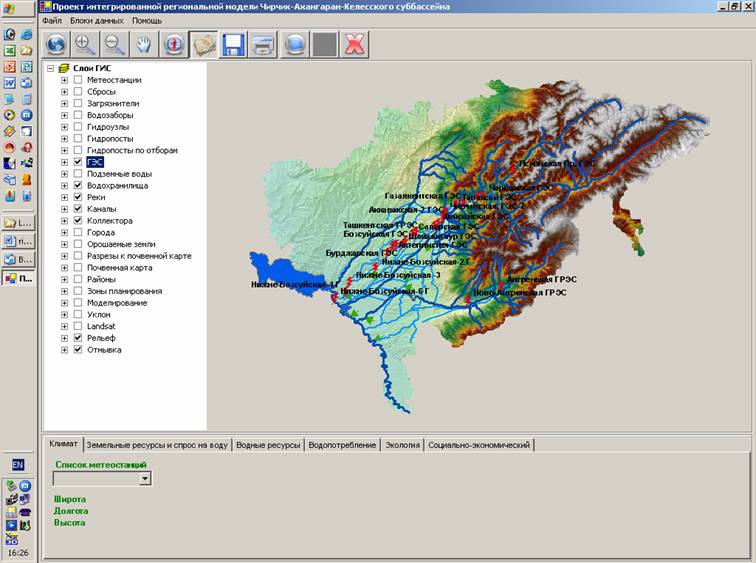Click the floppy disk save icon
The width and height of the screenshot is (756, 563).
234,44
